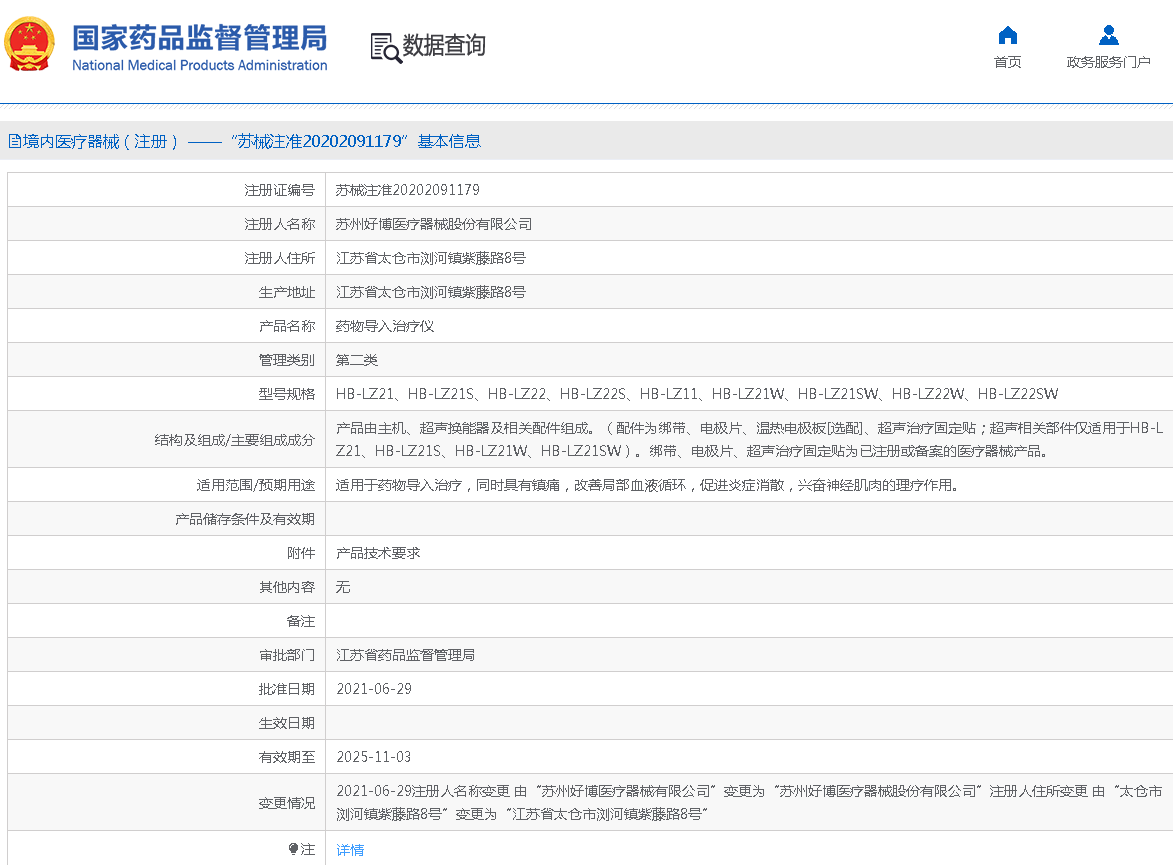1173x865 pixels.
Task: Click approval department 江苏省药品监督管理局
Action: pos(405,655)
